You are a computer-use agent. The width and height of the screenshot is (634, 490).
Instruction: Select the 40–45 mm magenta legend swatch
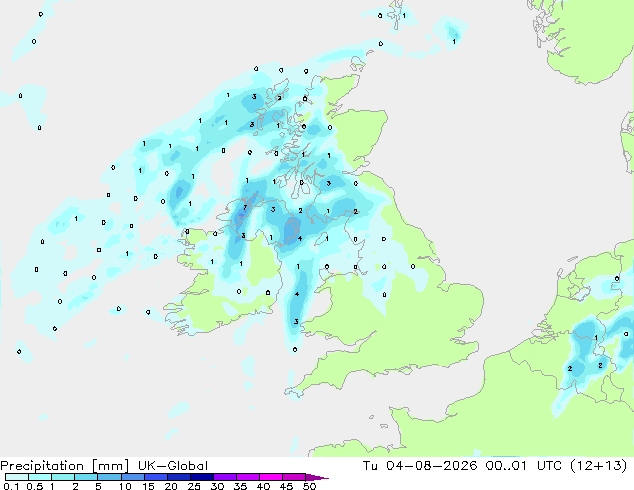[x=271, y=477]
